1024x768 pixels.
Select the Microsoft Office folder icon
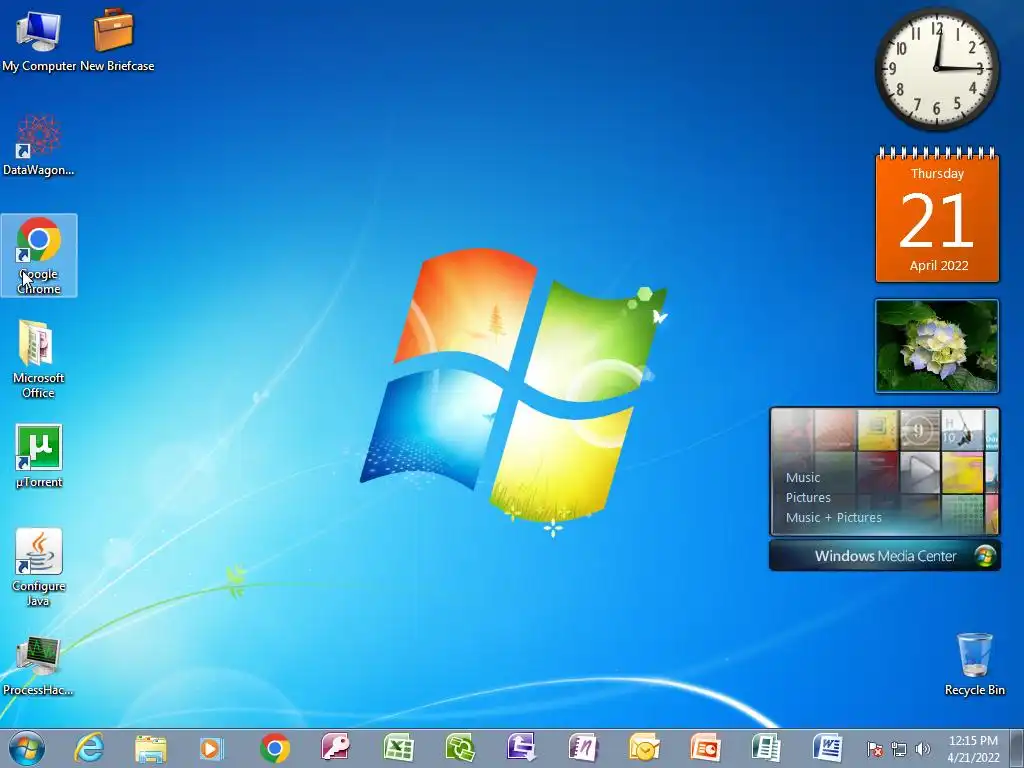pyautogui.click(x=39, y=359)
